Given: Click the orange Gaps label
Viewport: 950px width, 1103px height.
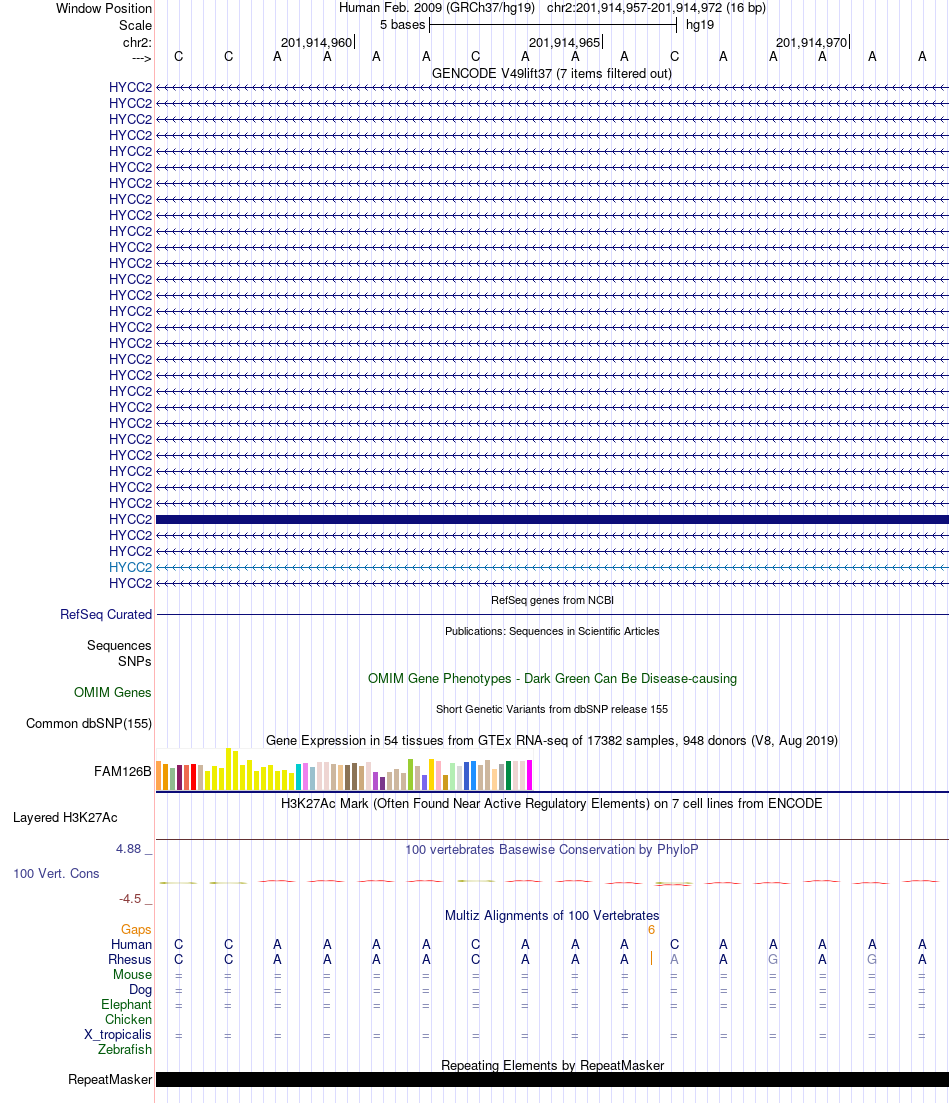Looking at the screenshot, I should [136, 929].
